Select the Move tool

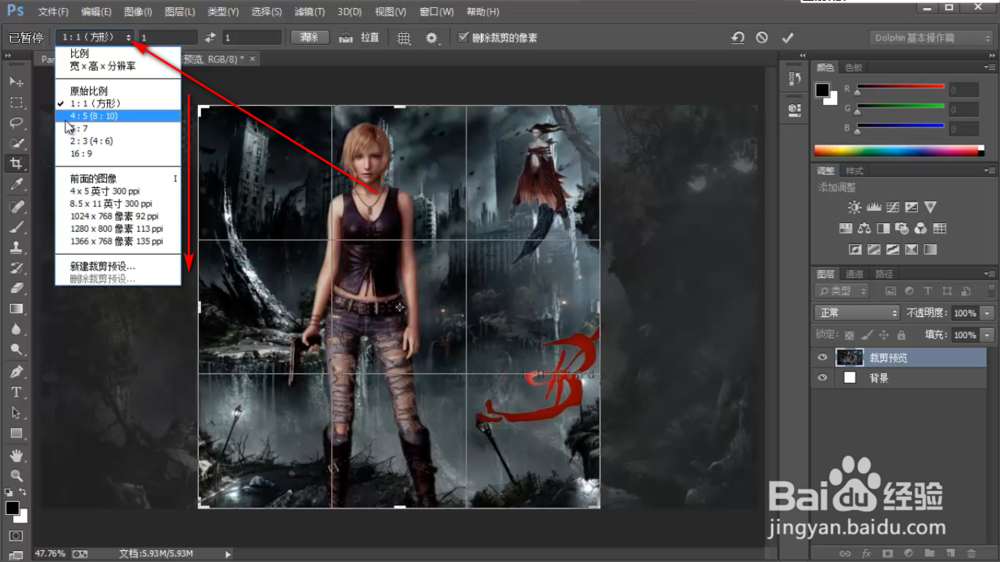point(16,82)
